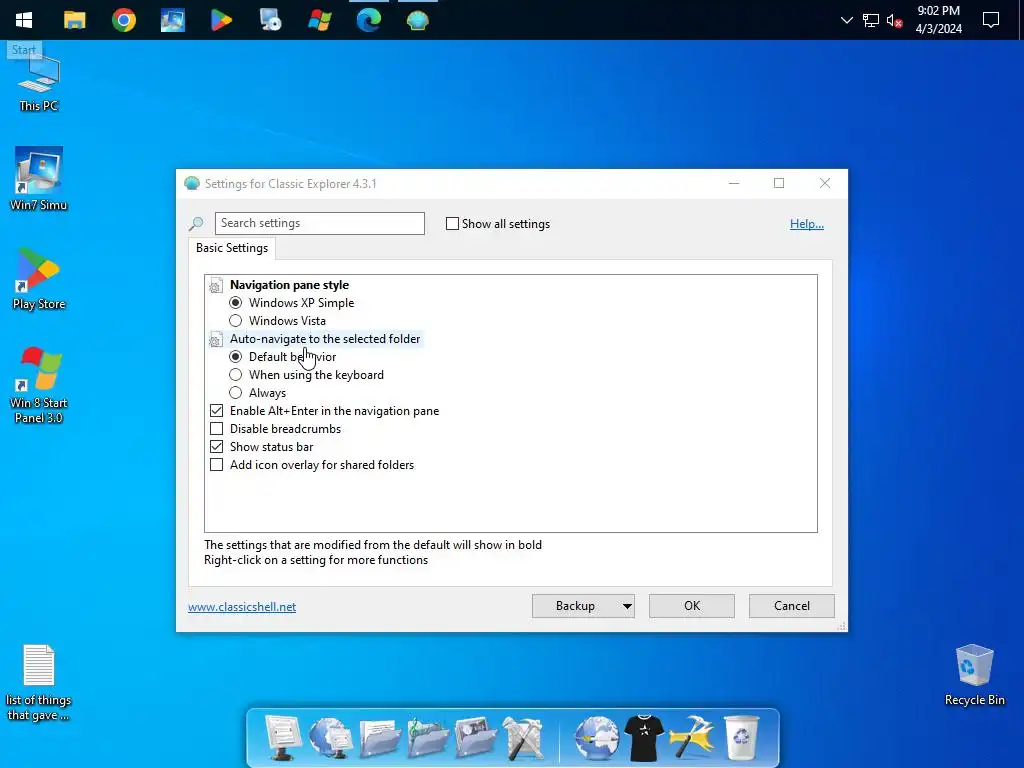
Task: Open the pictures folder dock icon
Action: pyautogui.click(x=475, y=738)
